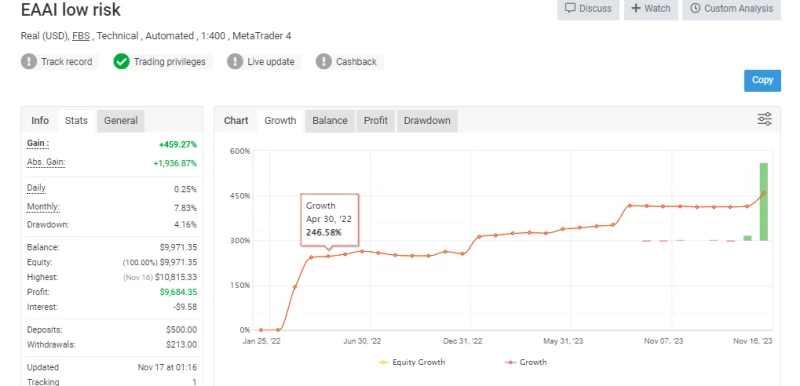Click the blue Copy button
The image size is (800, 386).
click(x=762, y=80)
